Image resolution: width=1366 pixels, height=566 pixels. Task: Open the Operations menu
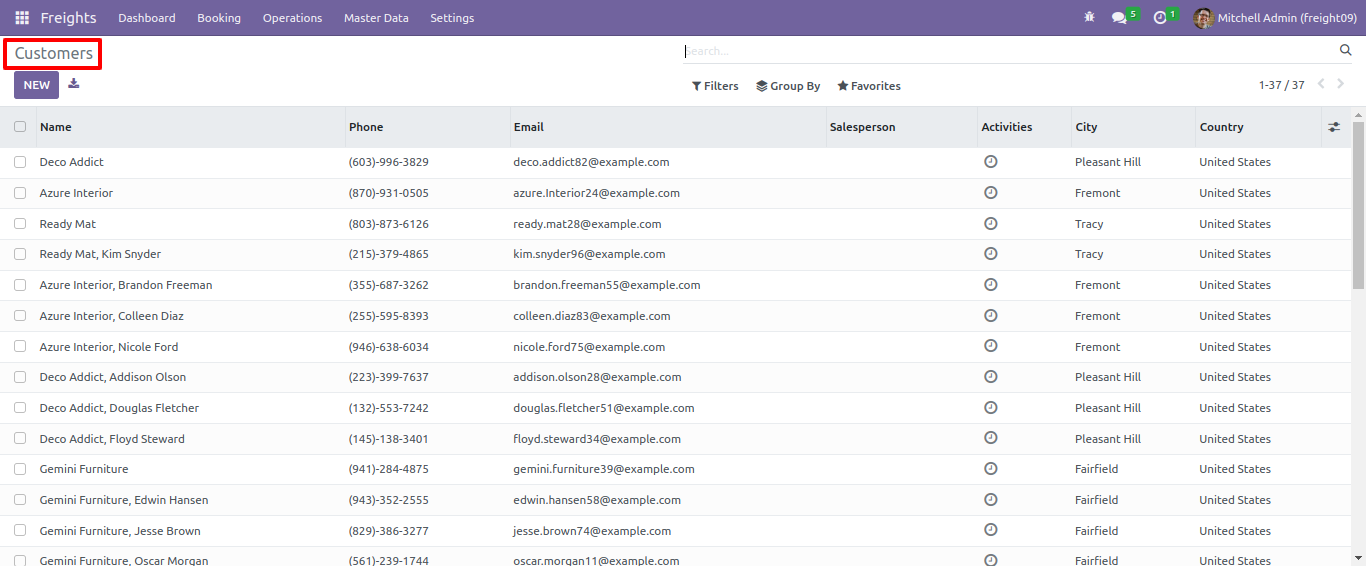292,18
